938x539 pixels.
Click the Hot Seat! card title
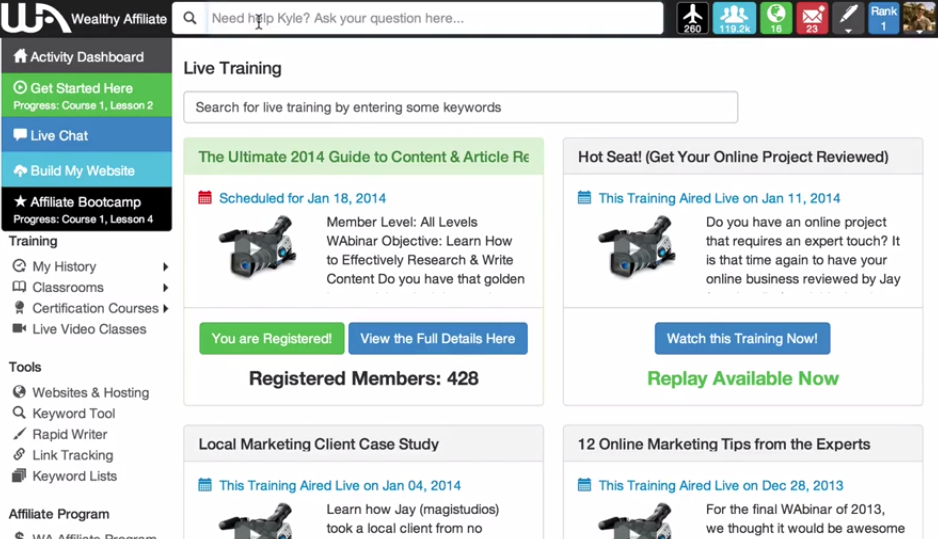point(733,157)
